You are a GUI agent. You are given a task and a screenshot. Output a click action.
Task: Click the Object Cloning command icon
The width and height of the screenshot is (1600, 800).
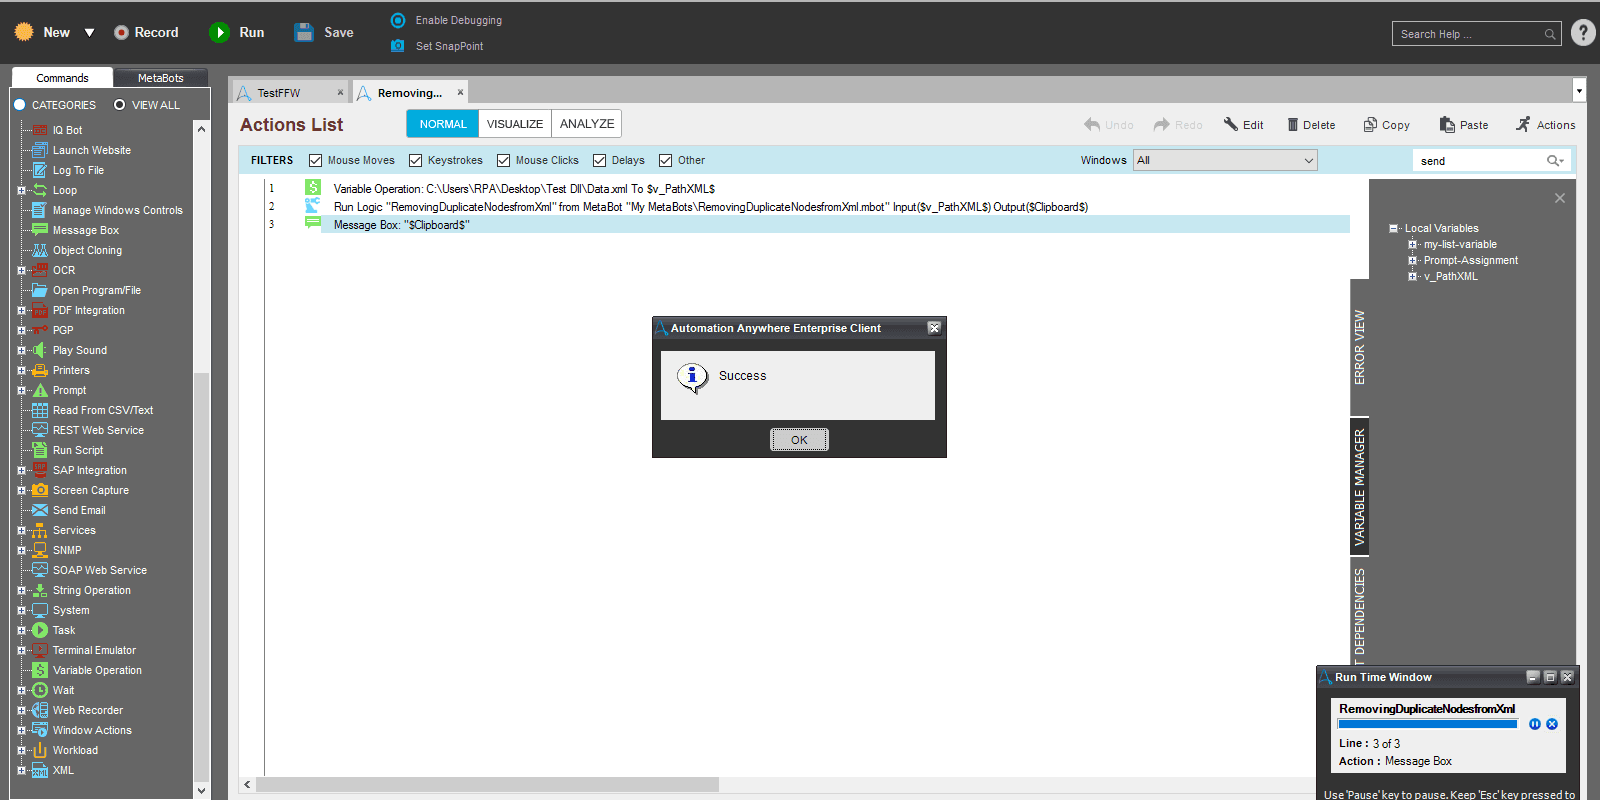pyautogui.click(x=40, y=250)
